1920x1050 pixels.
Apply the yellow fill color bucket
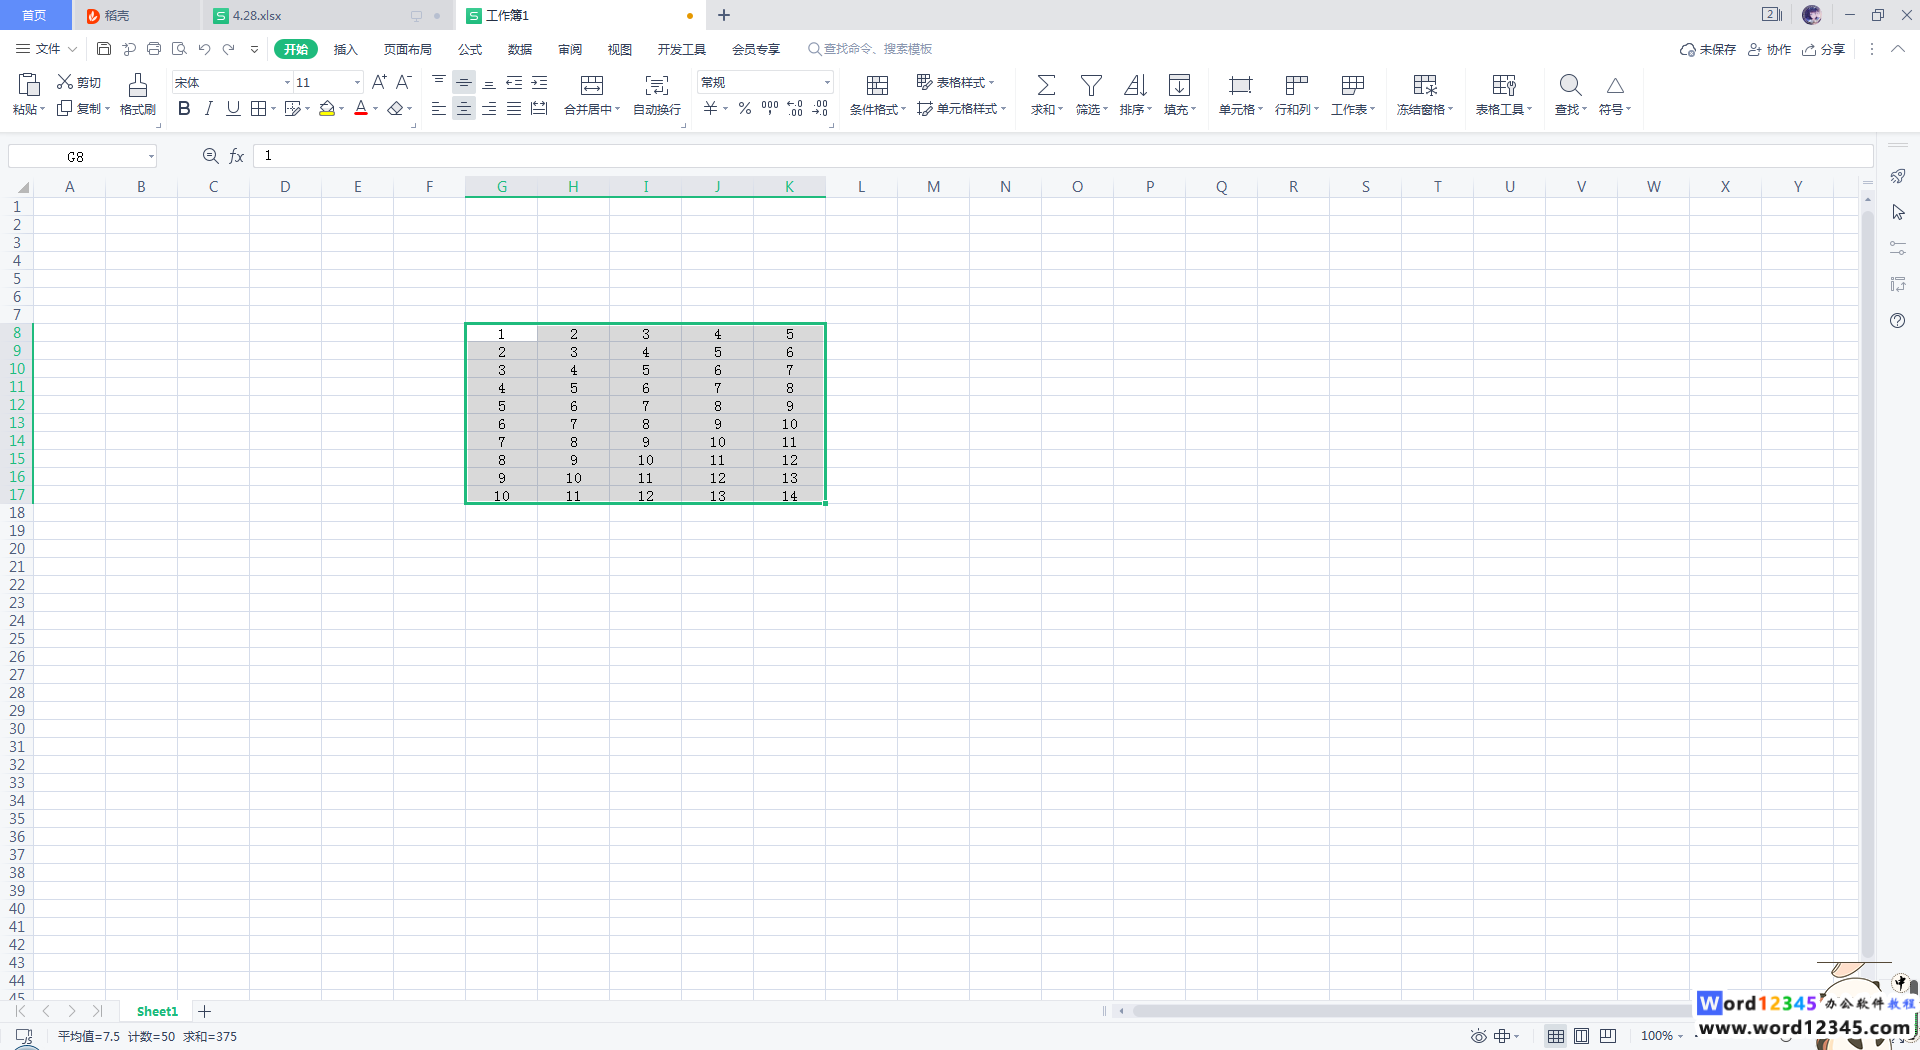tap(327, 109)
